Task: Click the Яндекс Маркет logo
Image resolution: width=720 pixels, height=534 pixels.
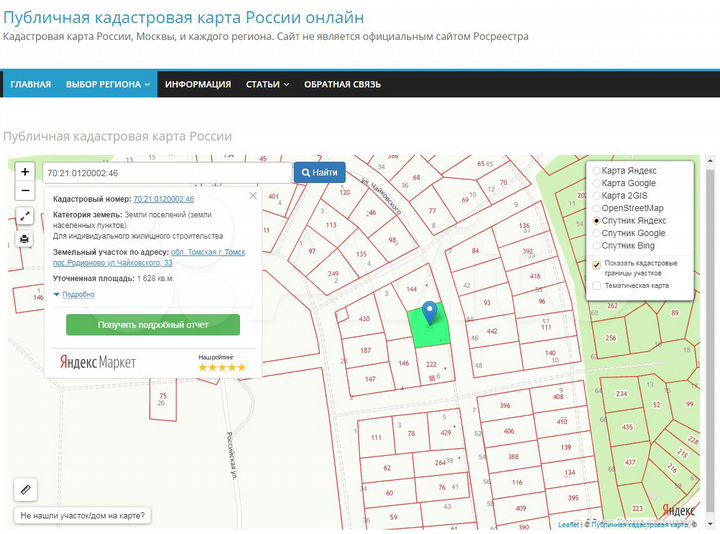Action: point(98,362)
